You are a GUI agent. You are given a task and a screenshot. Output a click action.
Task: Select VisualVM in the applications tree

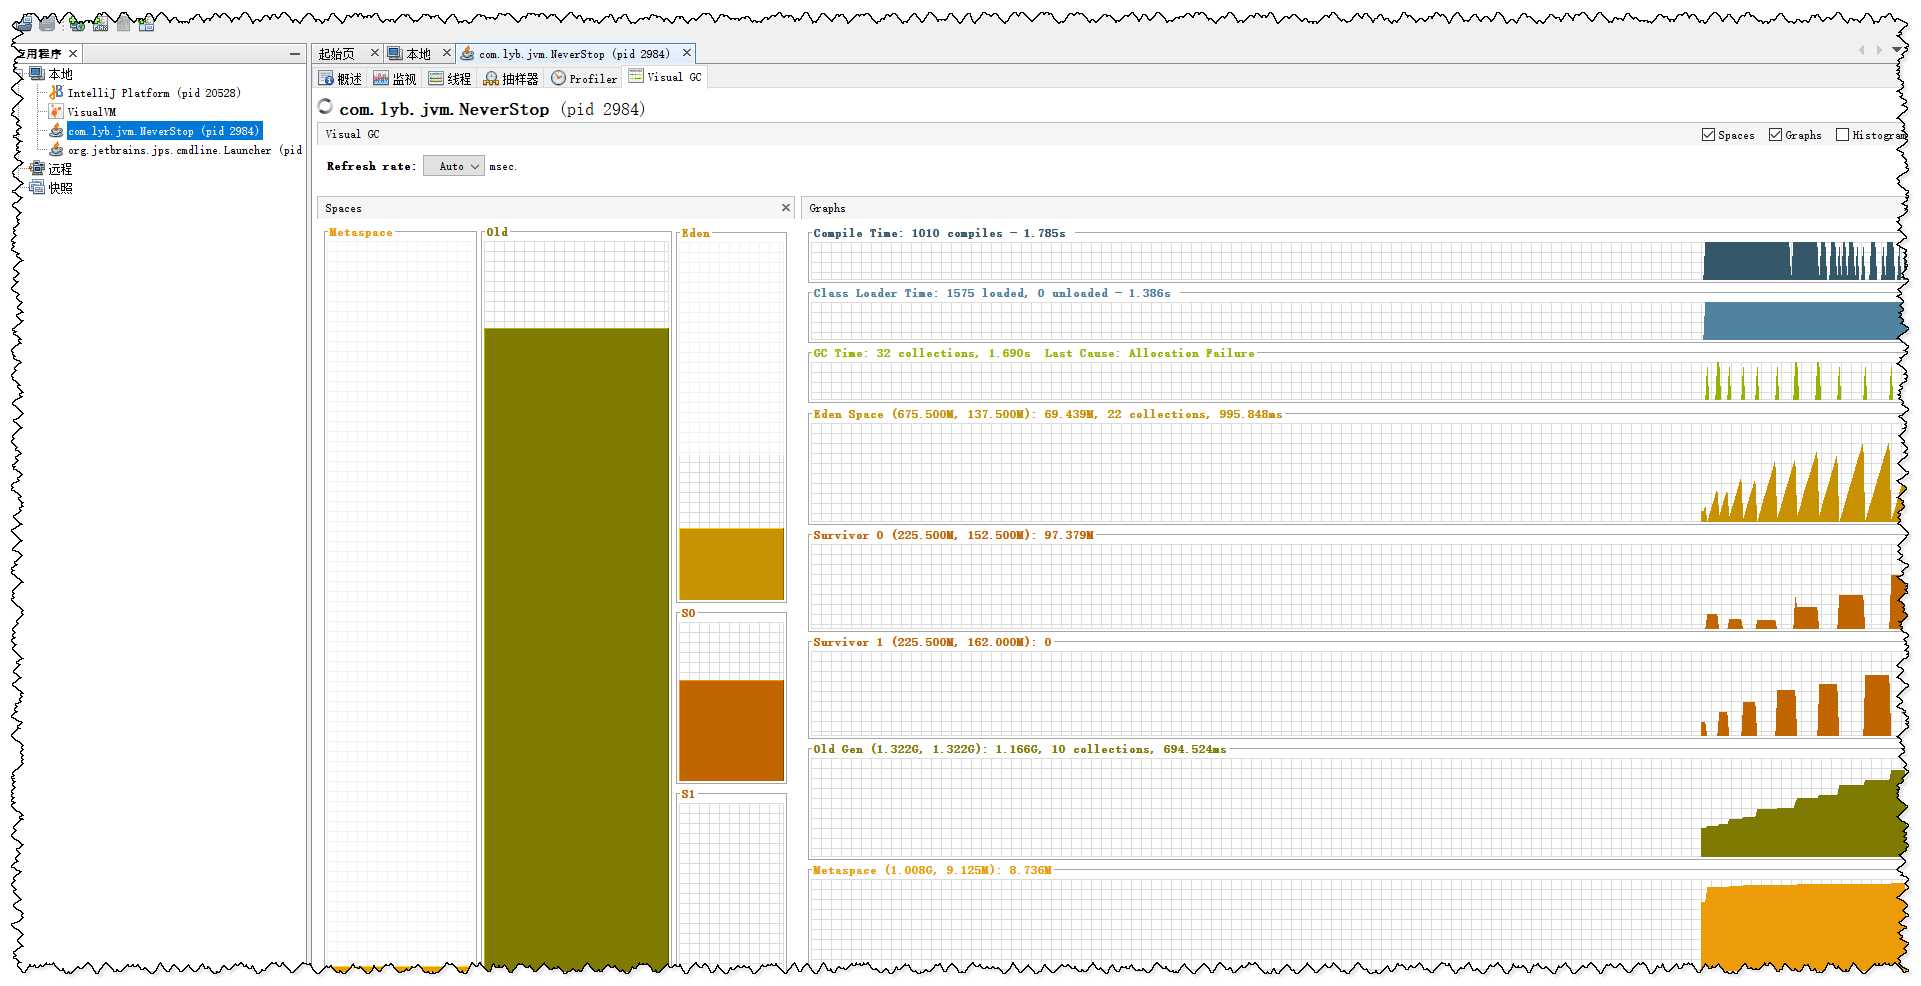point(92,112)
